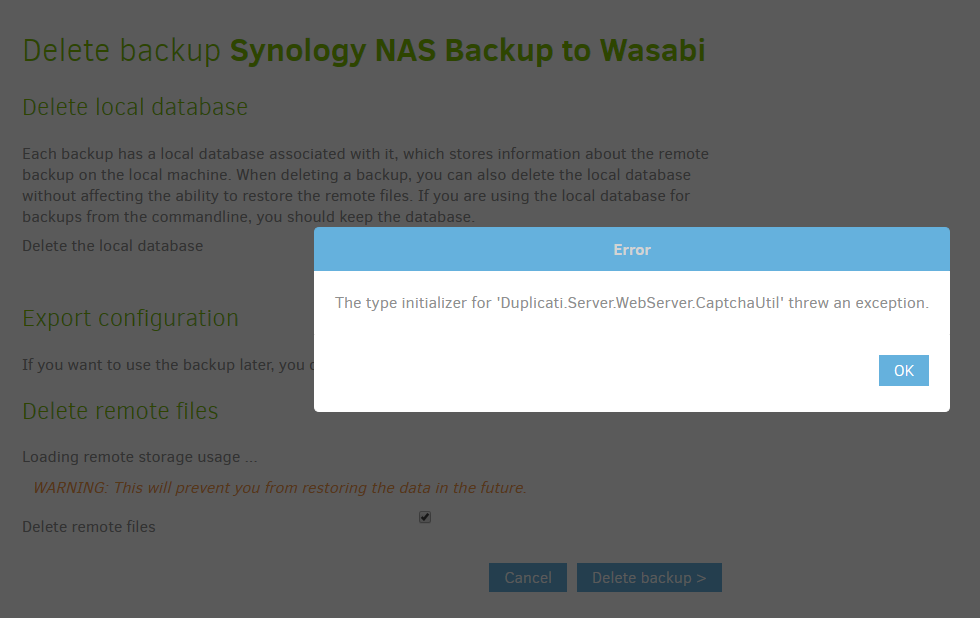The height and width of the screenshot is (618, 980).
Task: Click the Synology NAS Backup to Wasabi title
Action: [467, 50]
